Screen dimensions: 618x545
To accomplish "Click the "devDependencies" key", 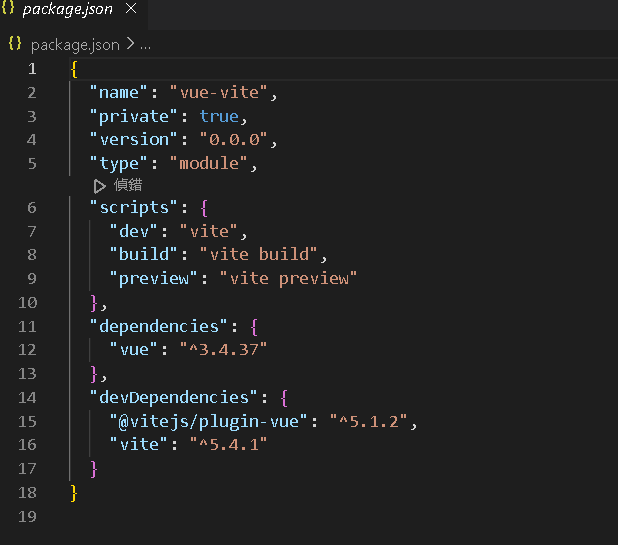I will [x=174, y=398].
